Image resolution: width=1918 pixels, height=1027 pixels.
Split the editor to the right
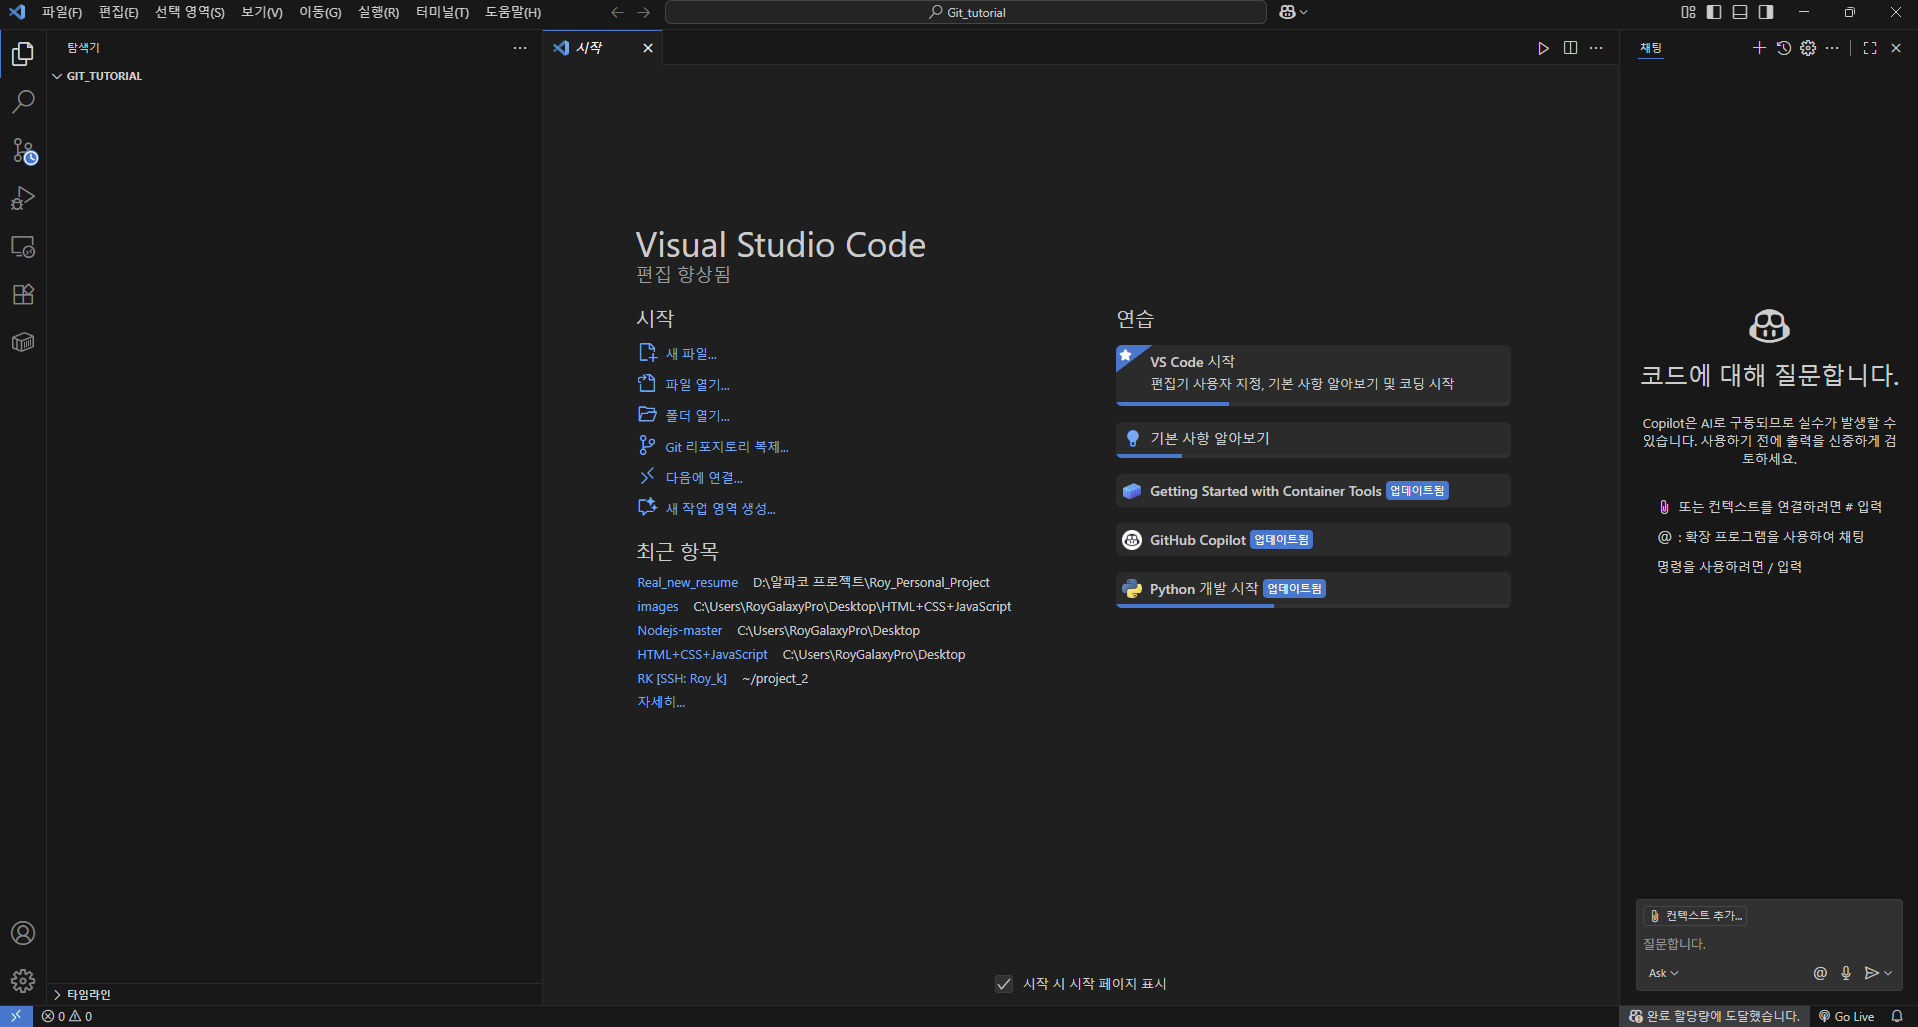pyautogui.click(x=1570, y=48)
